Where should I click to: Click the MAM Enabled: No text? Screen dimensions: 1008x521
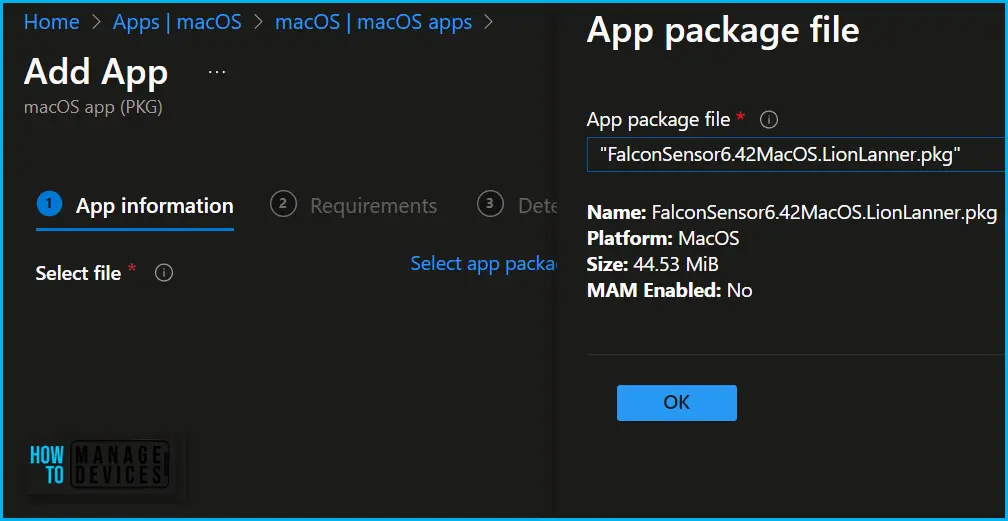click(x=669, y=291)
